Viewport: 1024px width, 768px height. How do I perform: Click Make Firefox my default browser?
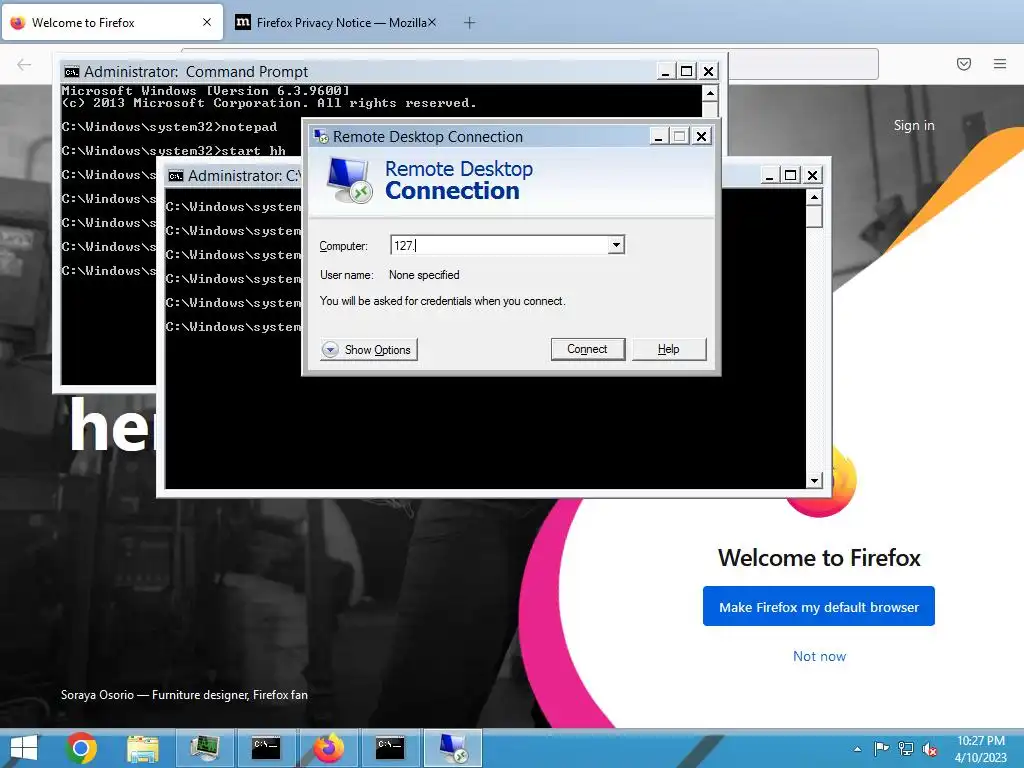point(818,606)
